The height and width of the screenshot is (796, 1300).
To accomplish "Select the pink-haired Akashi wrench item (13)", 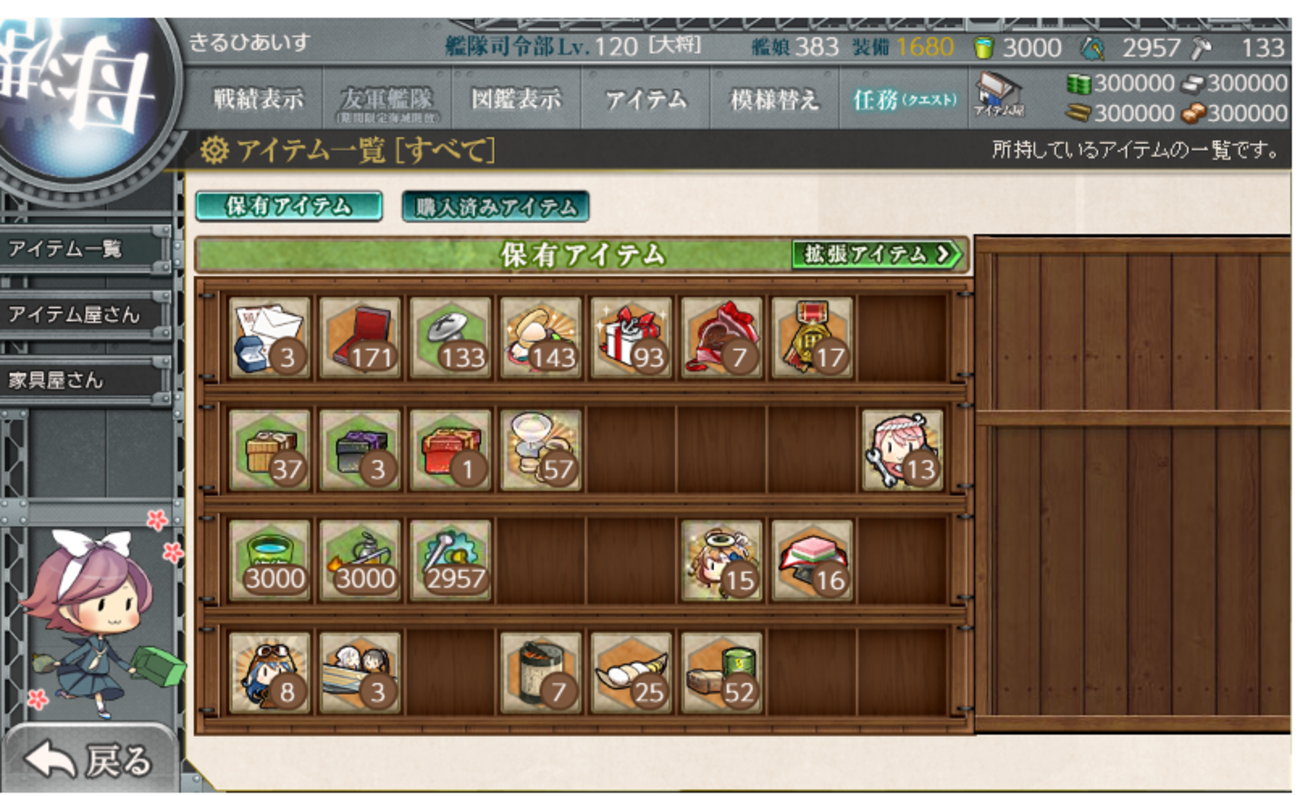I will 902,449.
